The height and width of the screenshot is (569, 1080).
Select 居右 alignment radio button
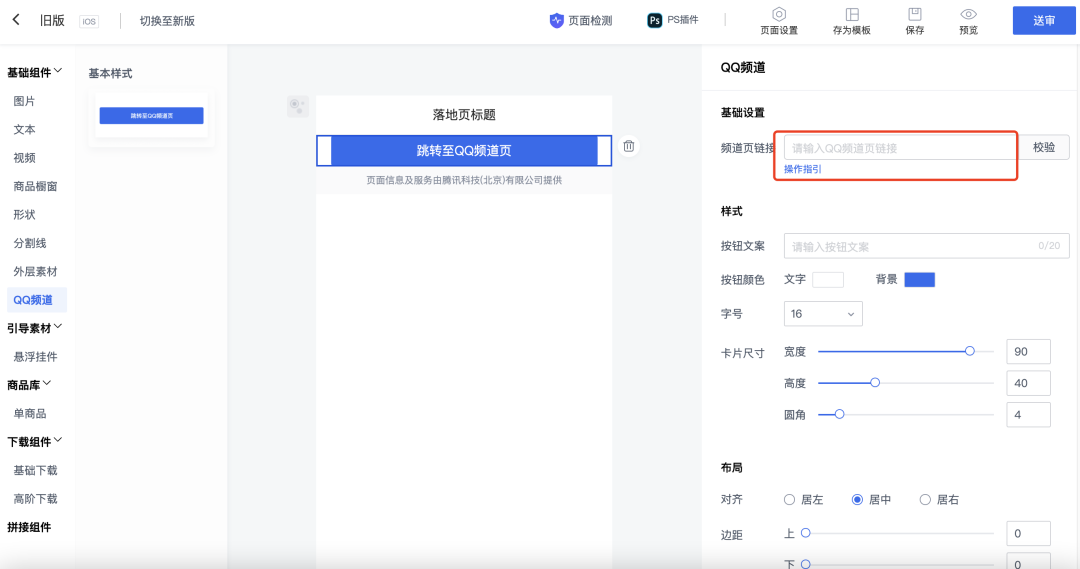(x=925, y=499)
